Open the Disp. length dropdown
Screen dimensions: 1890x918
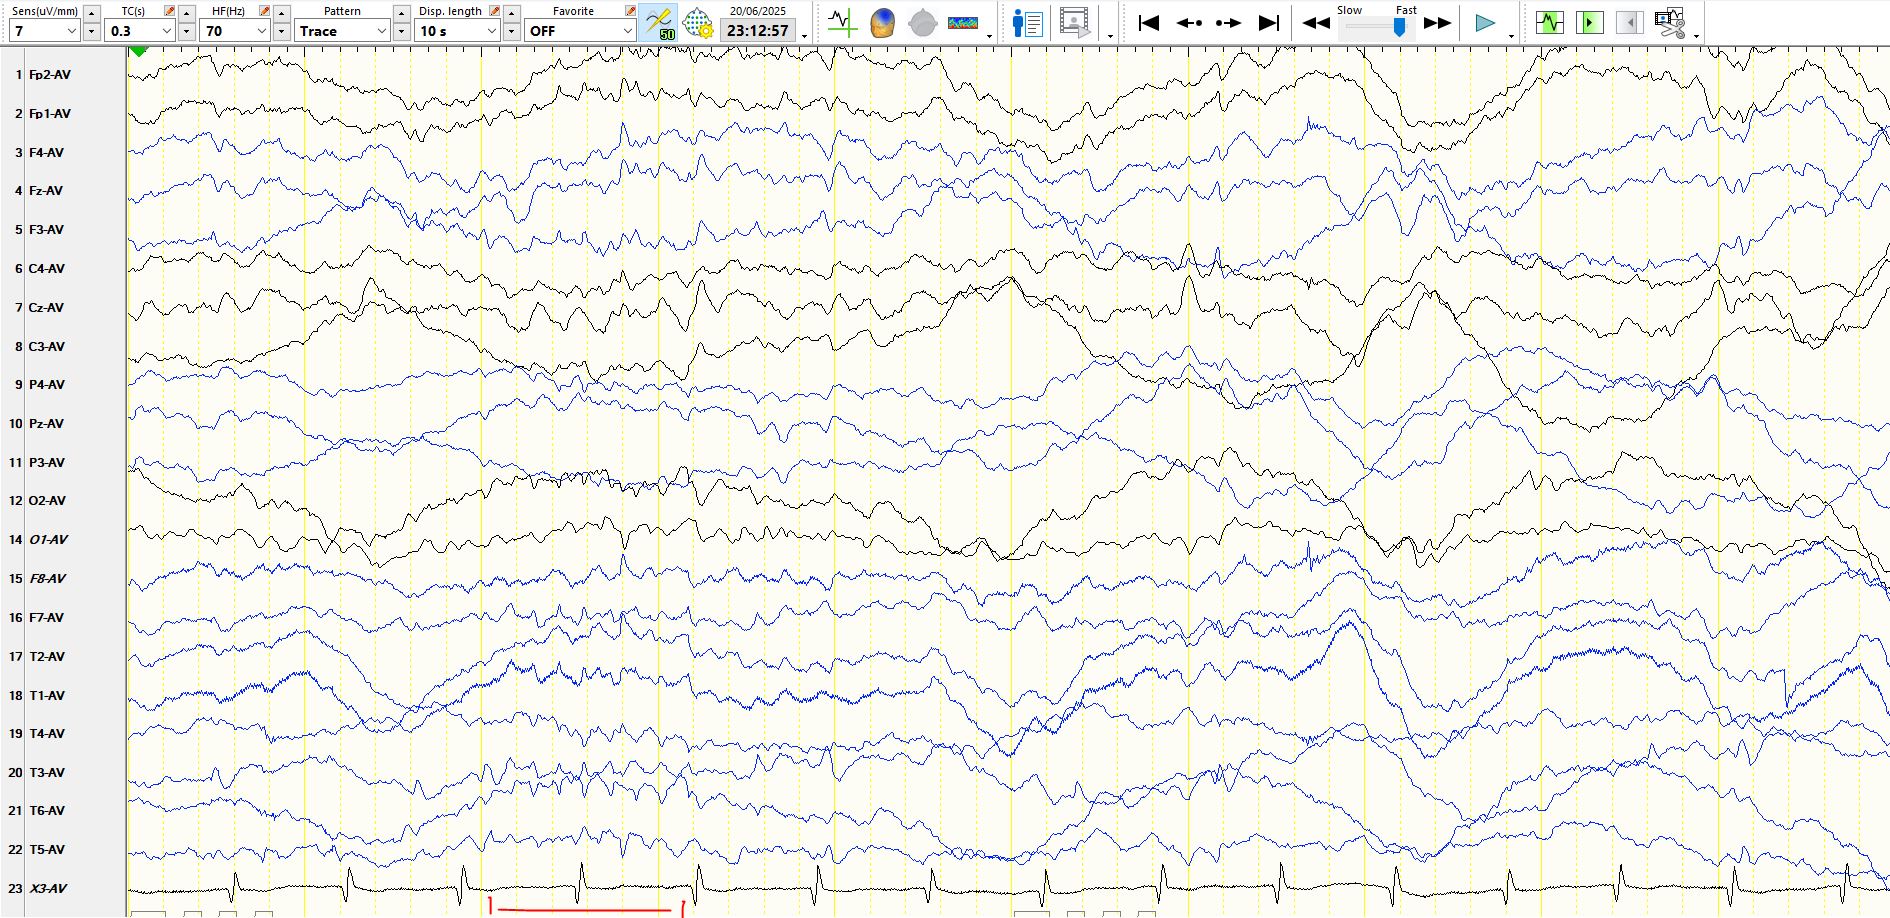tap(457, 31)
